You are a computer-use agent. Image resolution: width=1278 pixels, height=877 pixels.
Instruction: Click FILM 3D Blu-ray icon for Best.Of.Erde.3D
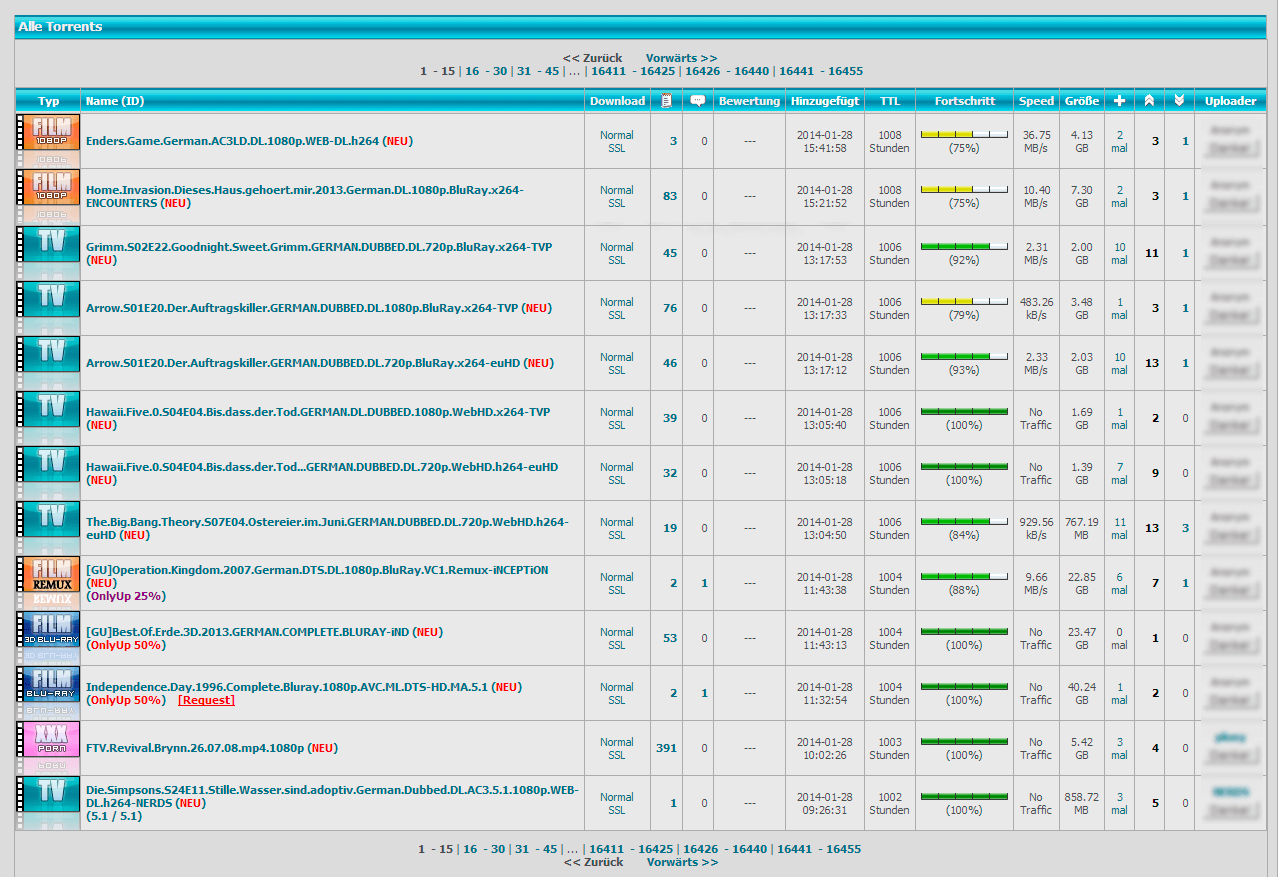pos(48,638)
